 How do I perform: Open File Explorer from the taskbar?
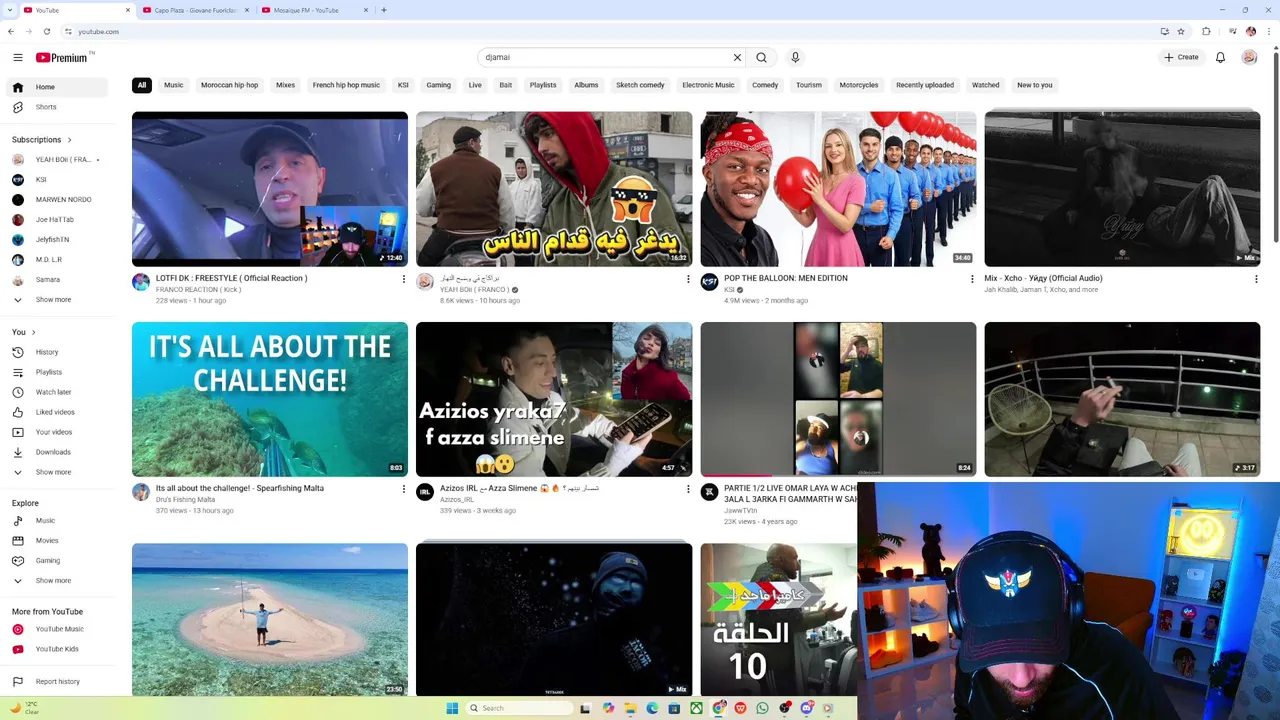click(x=630, y=708)
